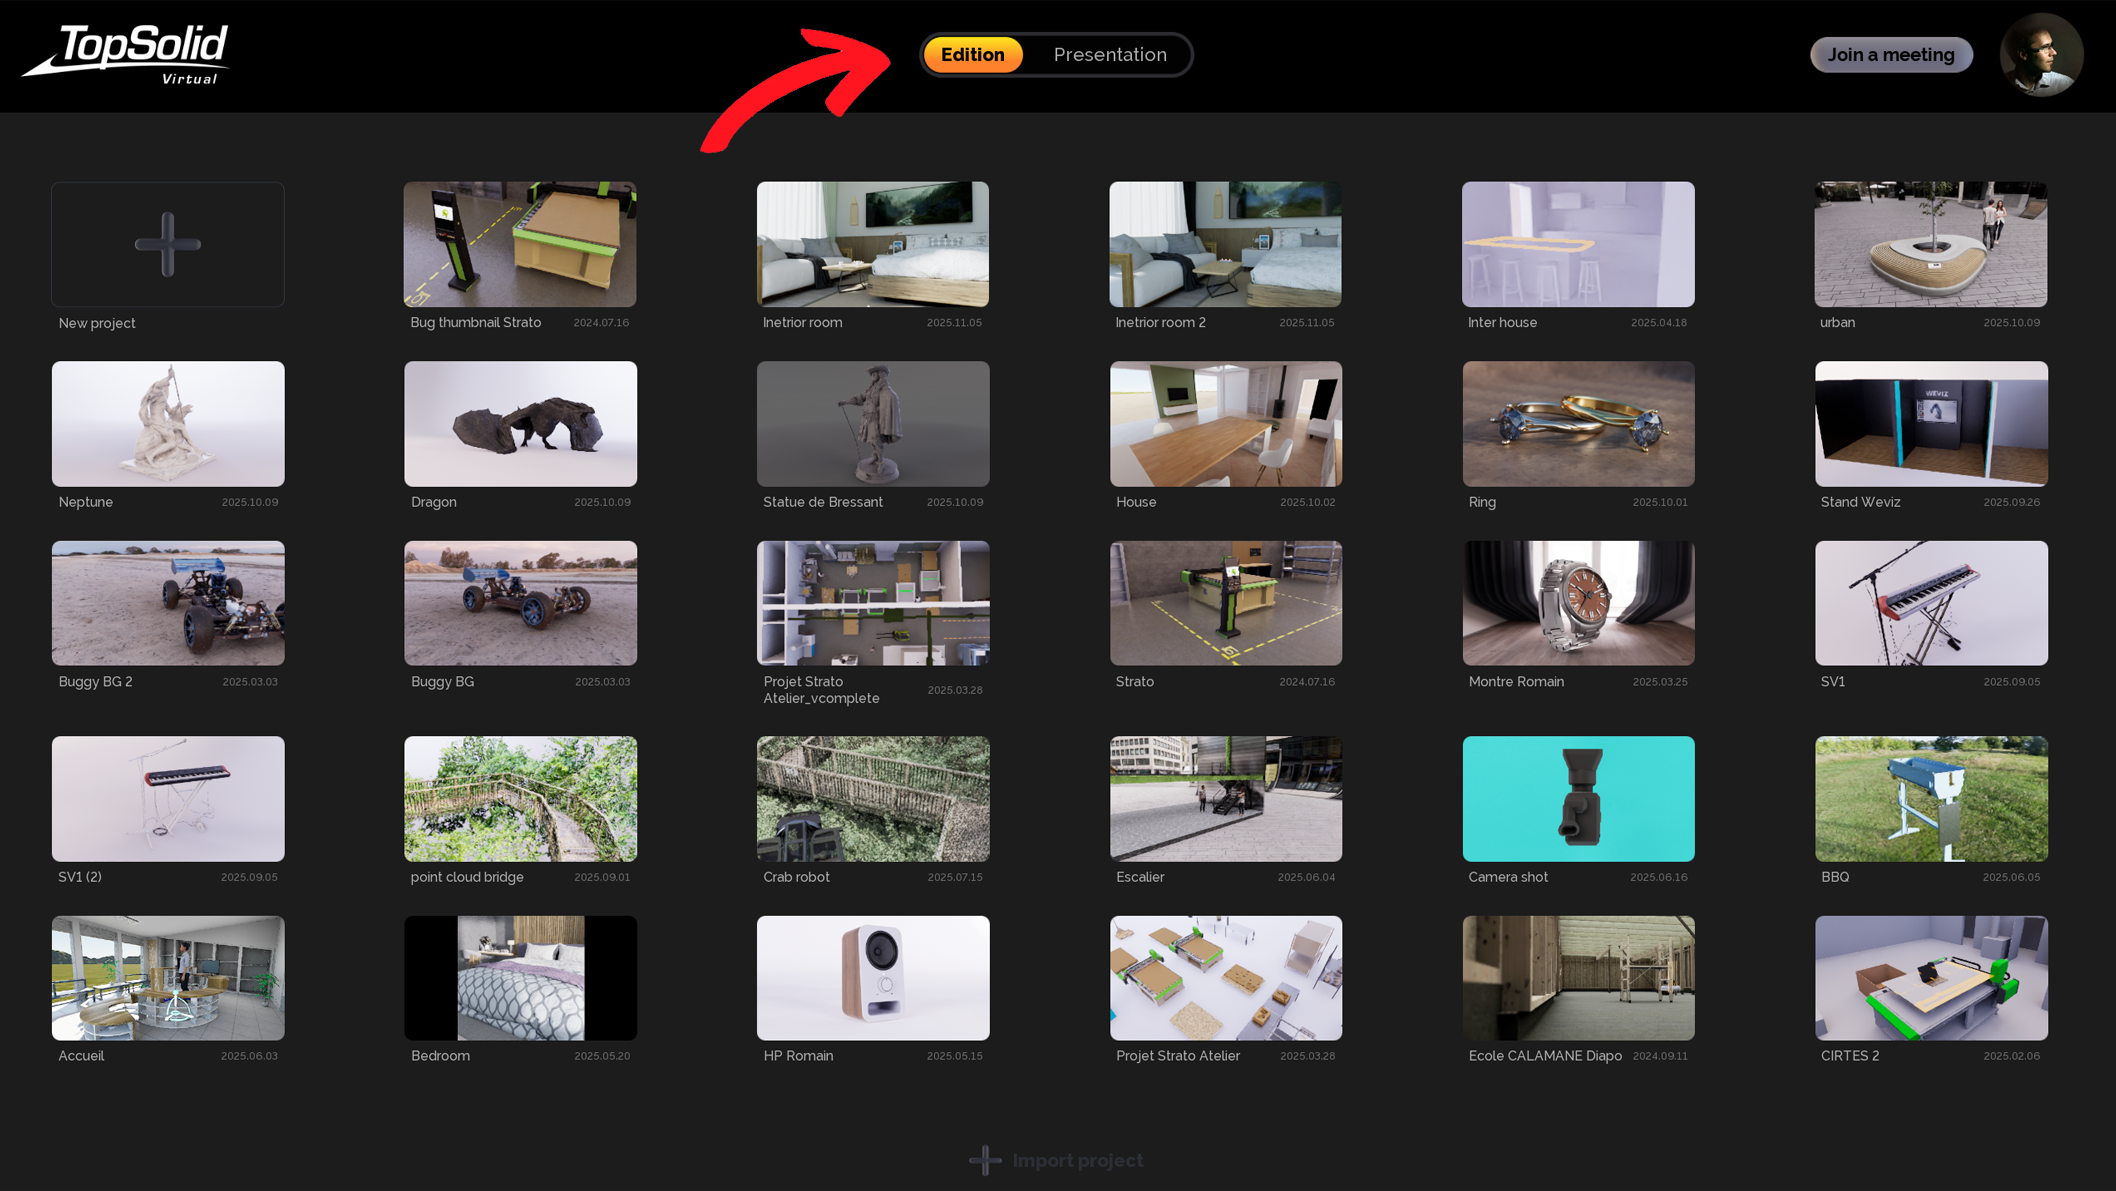The image size is (2116, 1191).
Task: Open the urban project thumbnail
Action: [1931, 244]
